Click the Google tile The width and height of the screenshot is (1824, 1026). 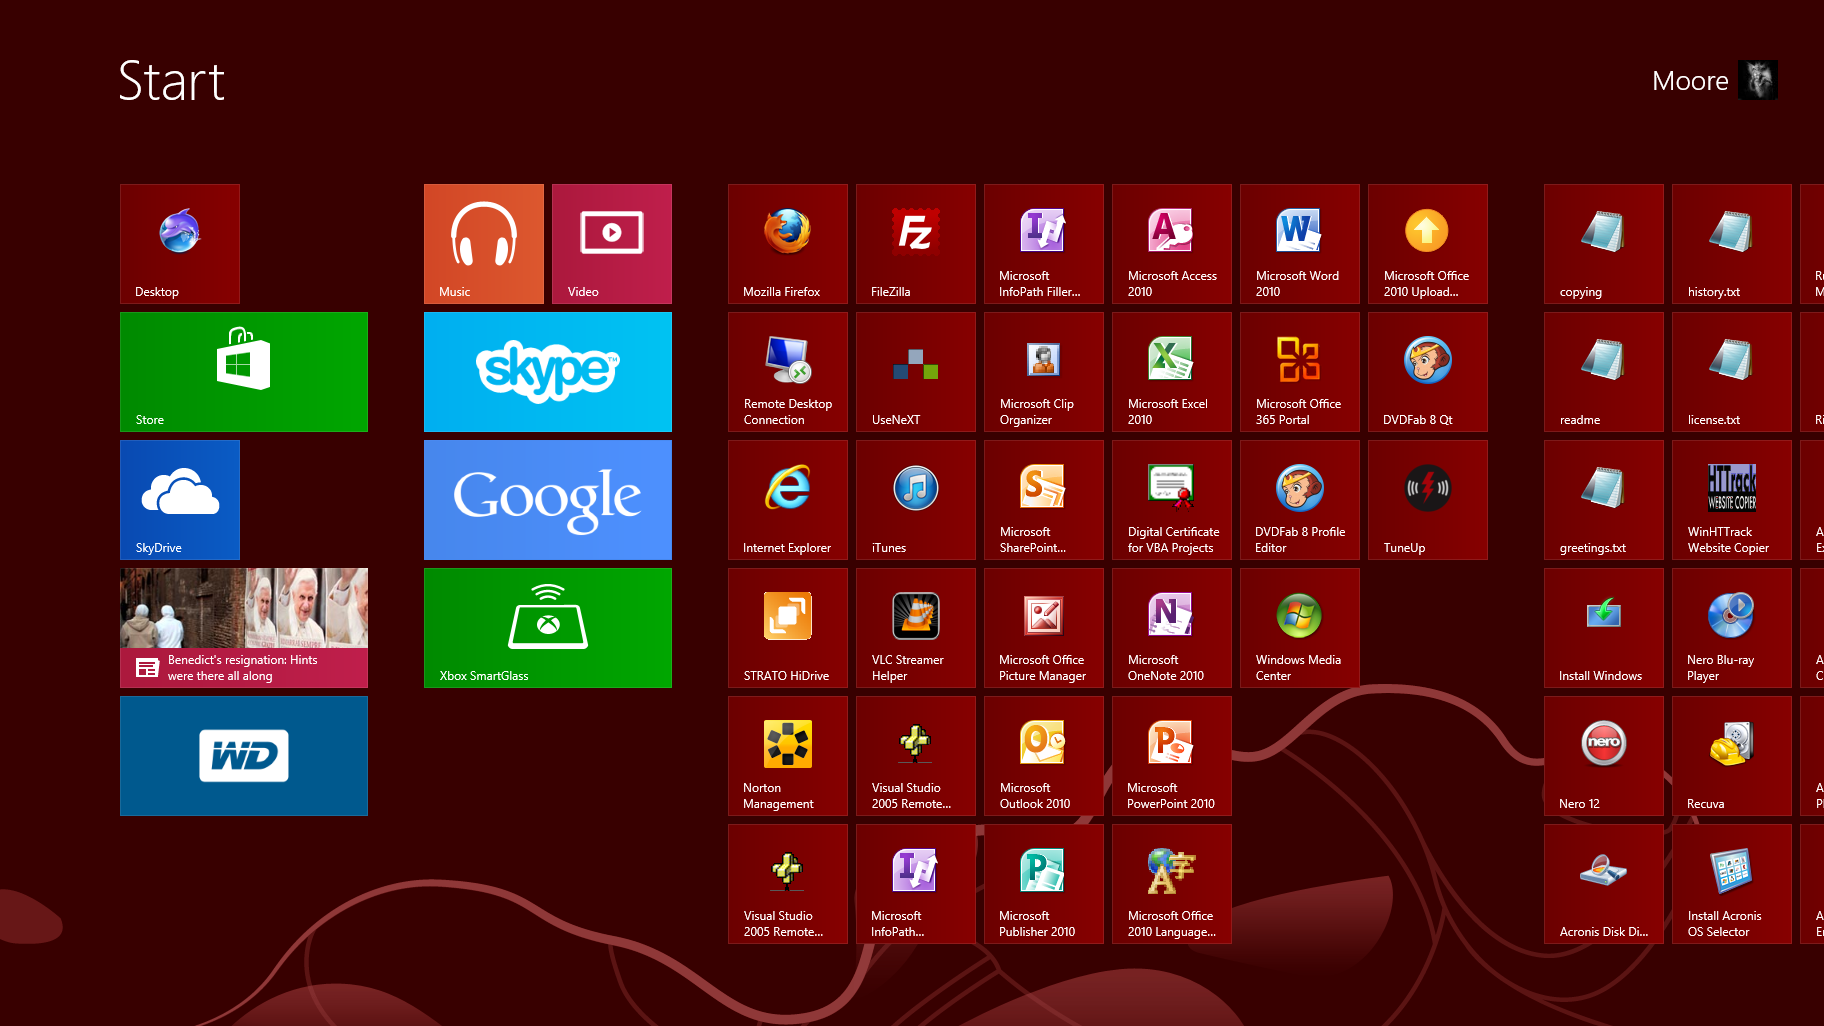click(x=547, y=499)
